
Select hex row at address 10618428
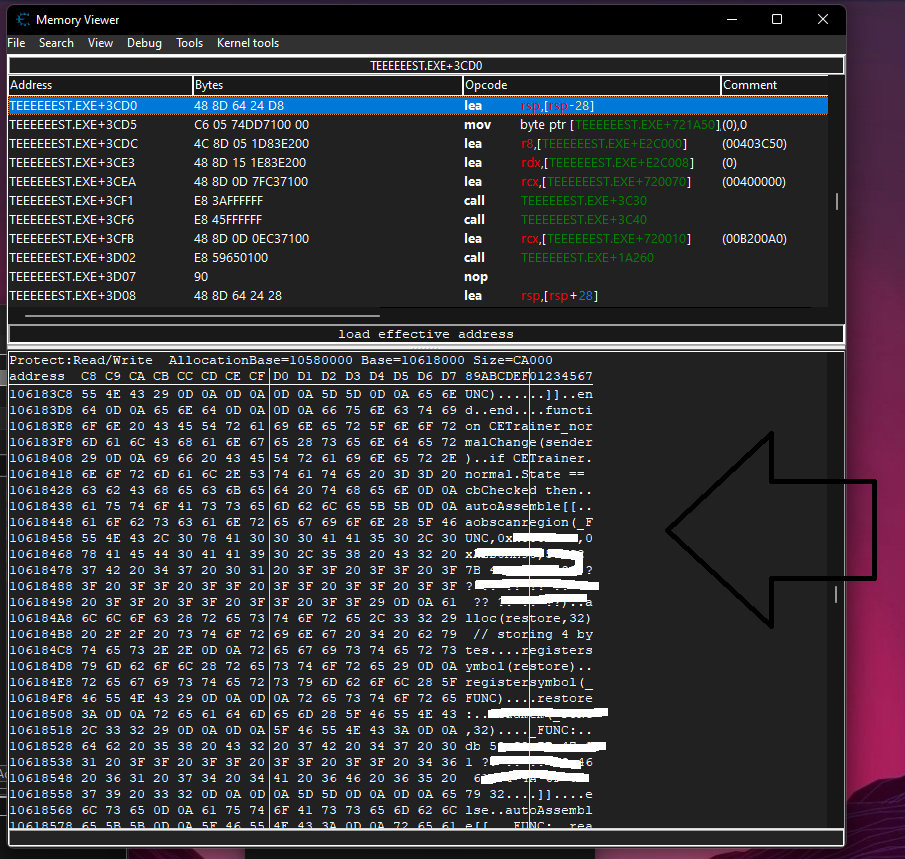pos(301,491)
